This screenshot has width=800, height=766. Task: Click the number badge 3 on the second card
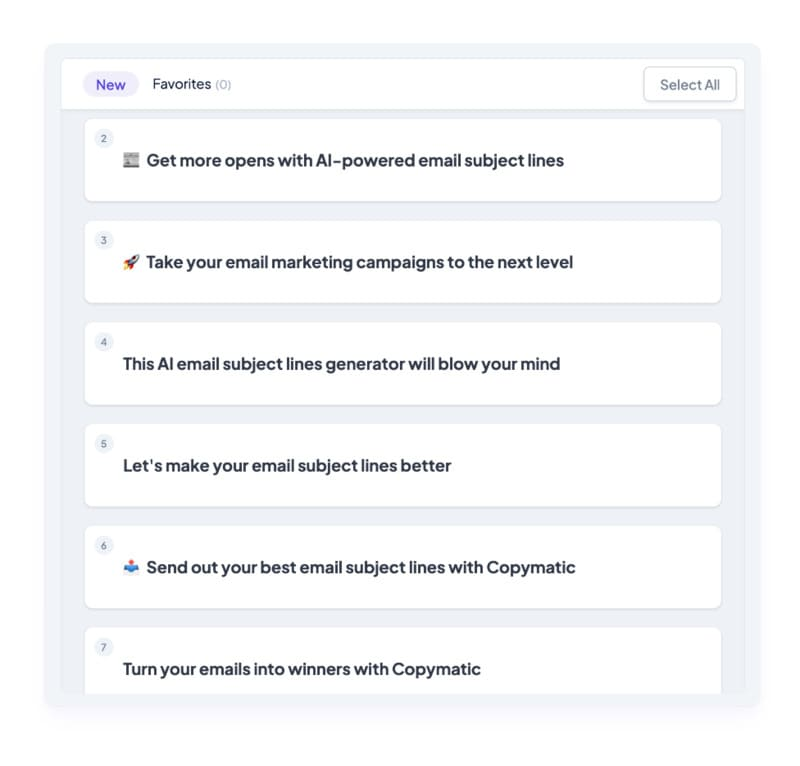[104, 240]
